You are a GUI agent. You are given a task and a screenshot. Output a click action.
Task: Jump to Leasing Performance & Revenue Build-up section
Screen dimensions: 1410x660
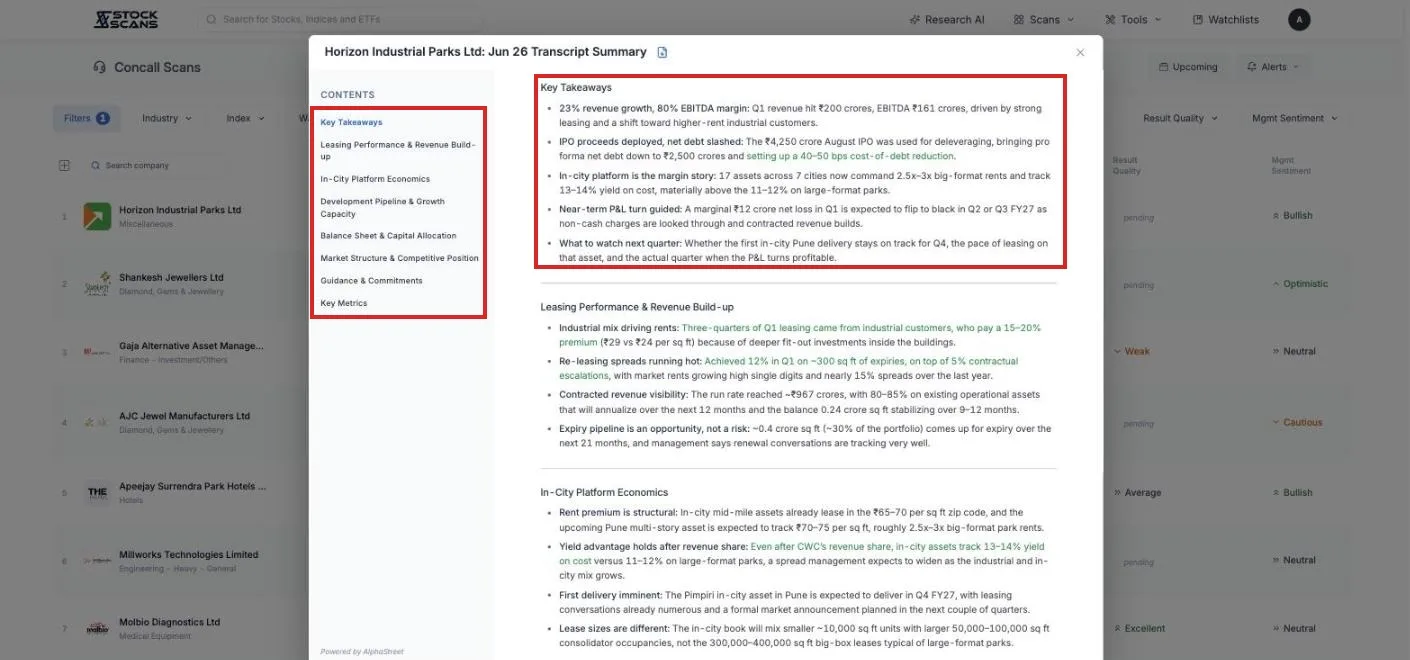398,150
